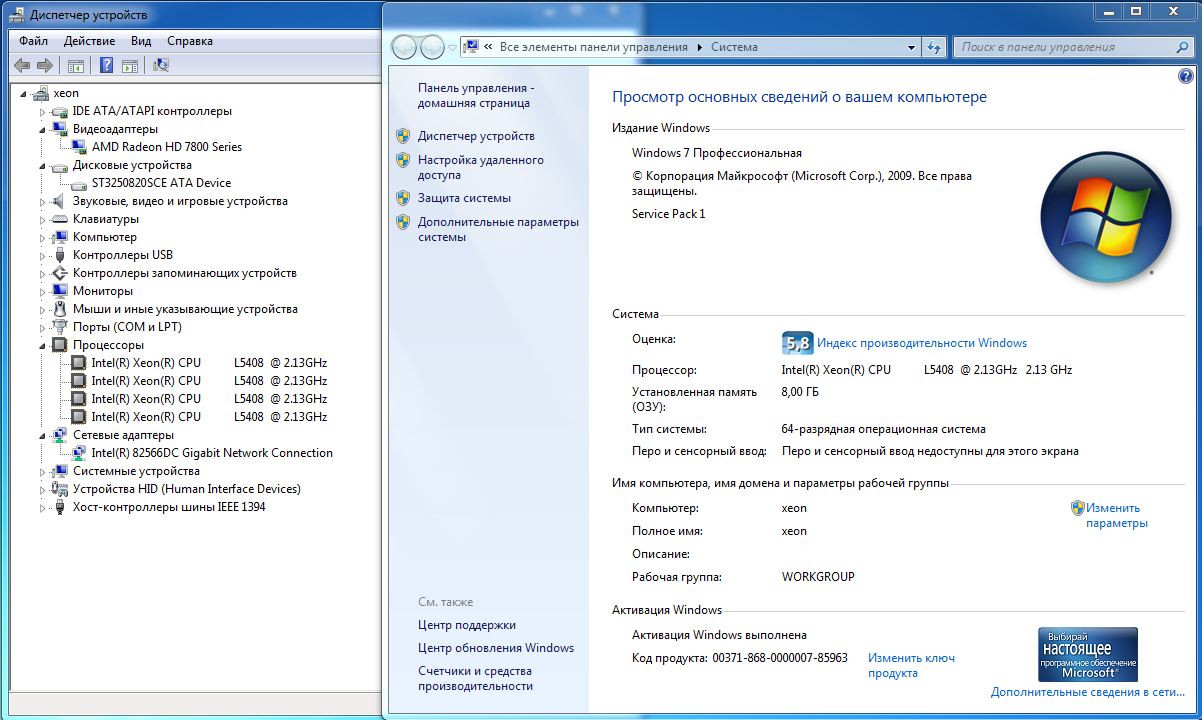Collapse the Видеоадаптеры node
This screenshot has width=1202, height=720.
click(43, 129)
